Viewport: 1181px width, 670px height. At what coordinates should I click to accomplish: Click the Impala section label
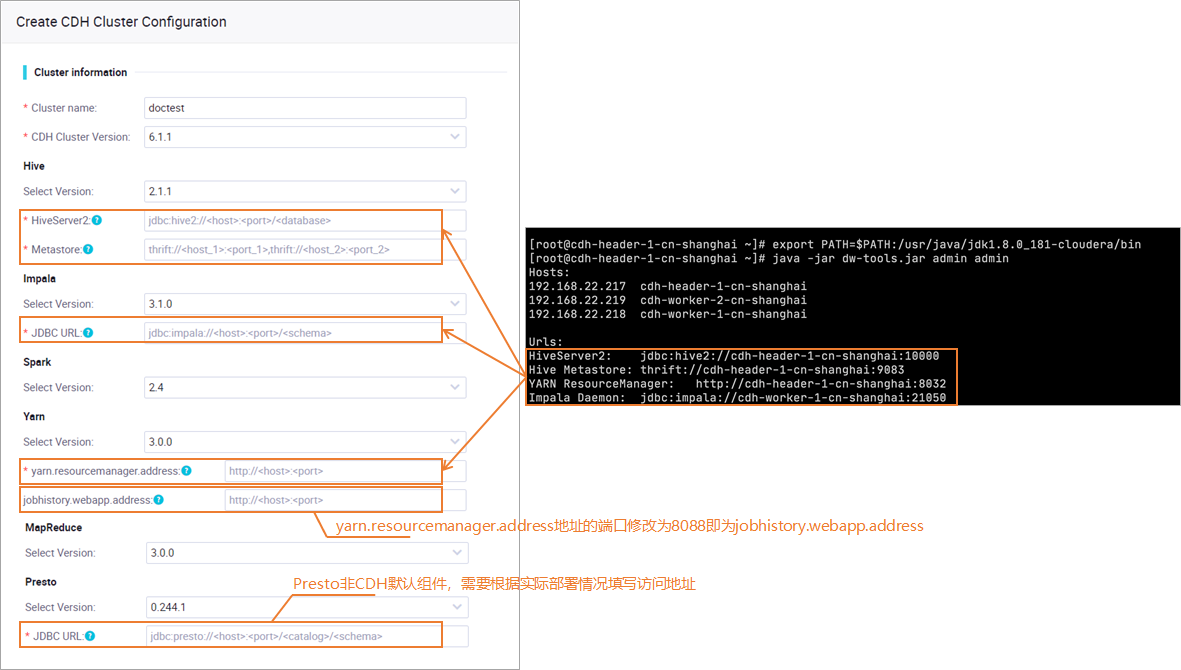39,279
